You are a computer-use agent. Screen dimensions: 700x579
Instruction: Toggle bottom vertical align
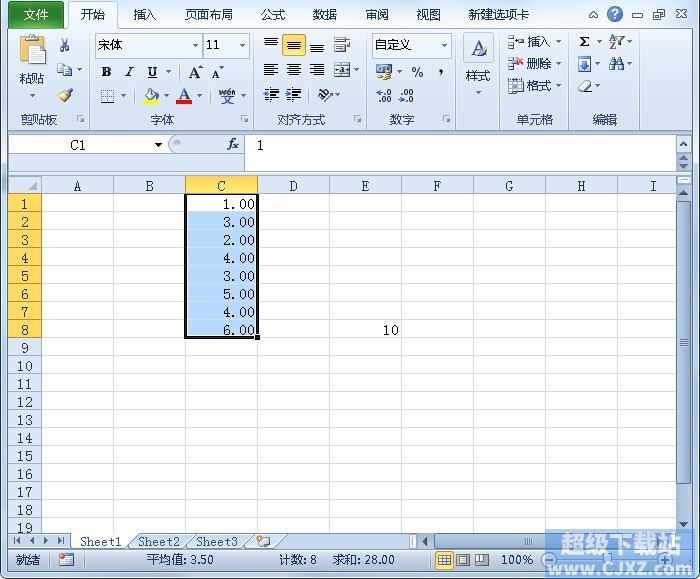[317, 45]
